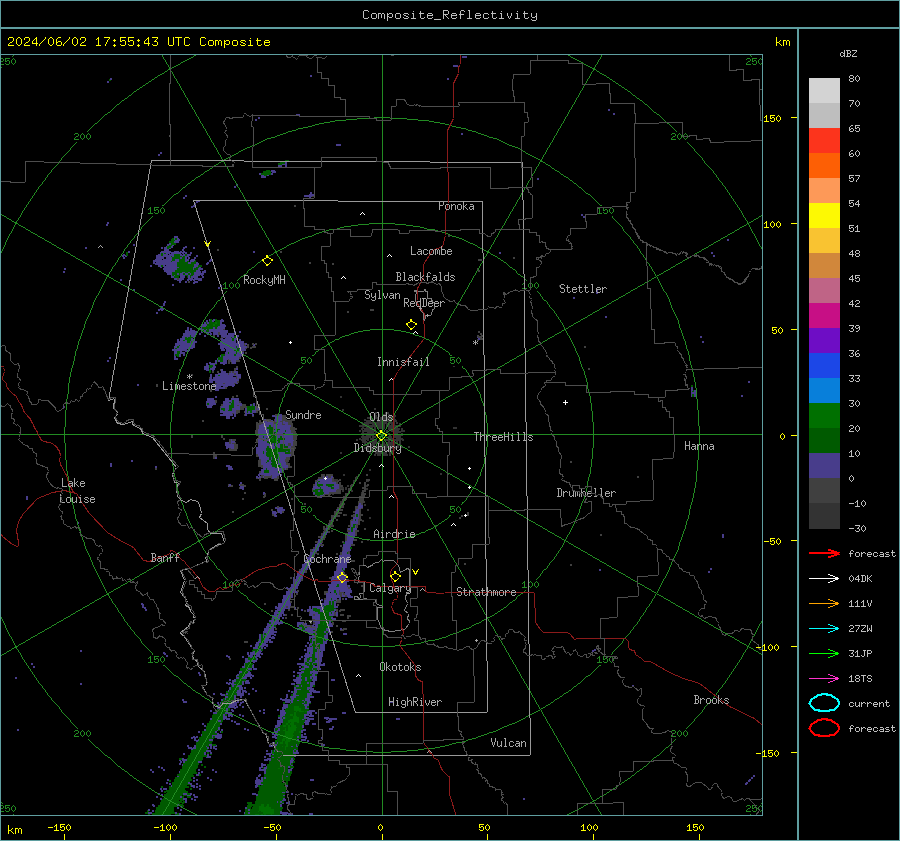This screenshot has height=841, width=900.
Task: Click the Blackfalds town label
Action: coord(425,277)
